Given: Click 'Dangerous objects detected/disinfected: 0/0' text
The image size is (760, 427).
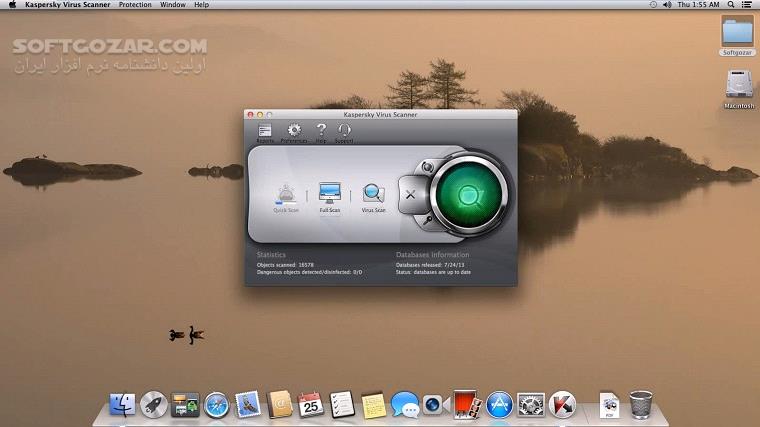Looking at the screenshot, I should coord(309,272).
